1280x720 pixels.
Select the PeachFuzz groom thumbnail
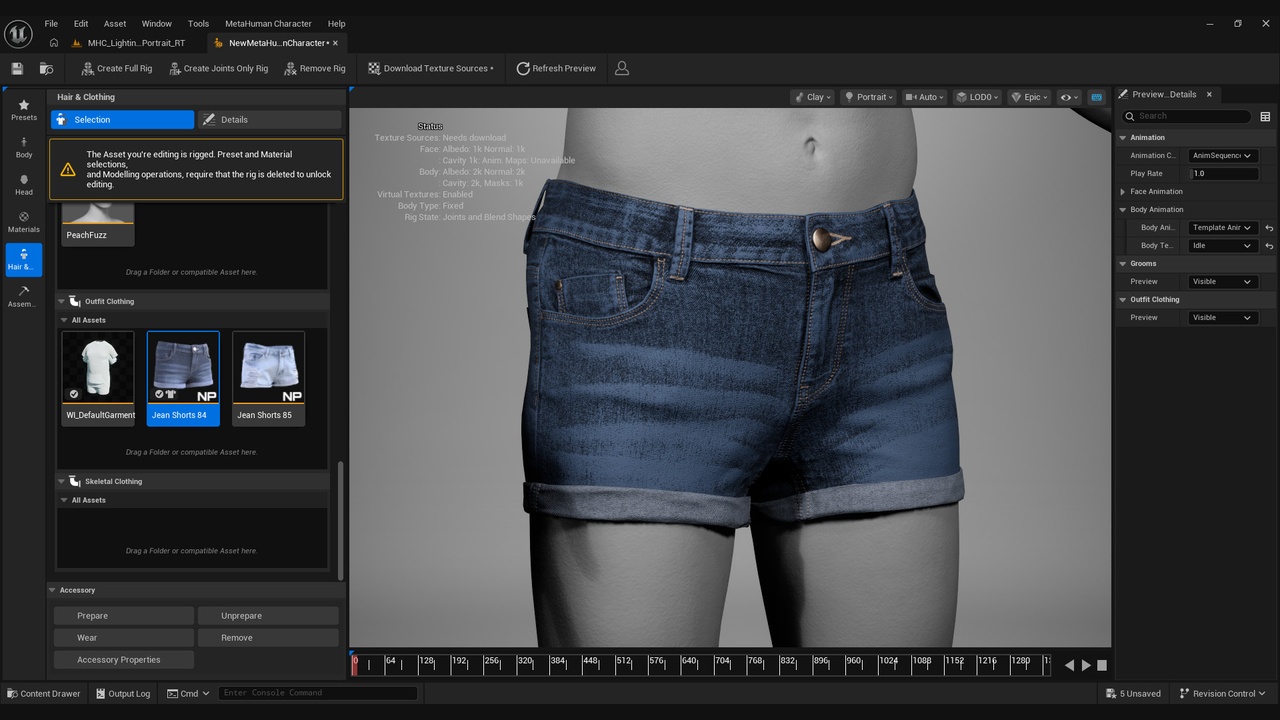[x=98, y=222]
